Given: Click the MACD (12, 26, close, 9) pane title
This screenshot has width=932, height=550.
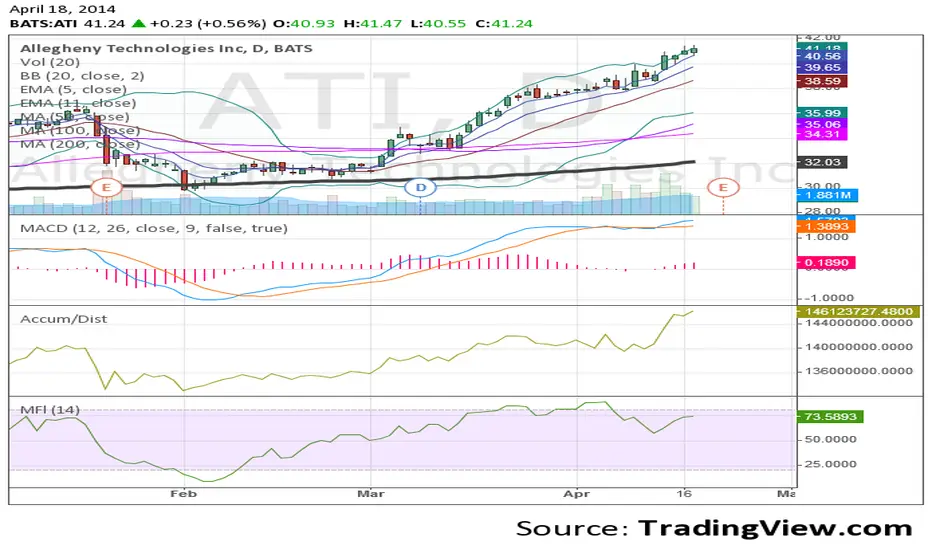Looking at the screenshot, I should [154, 228].
